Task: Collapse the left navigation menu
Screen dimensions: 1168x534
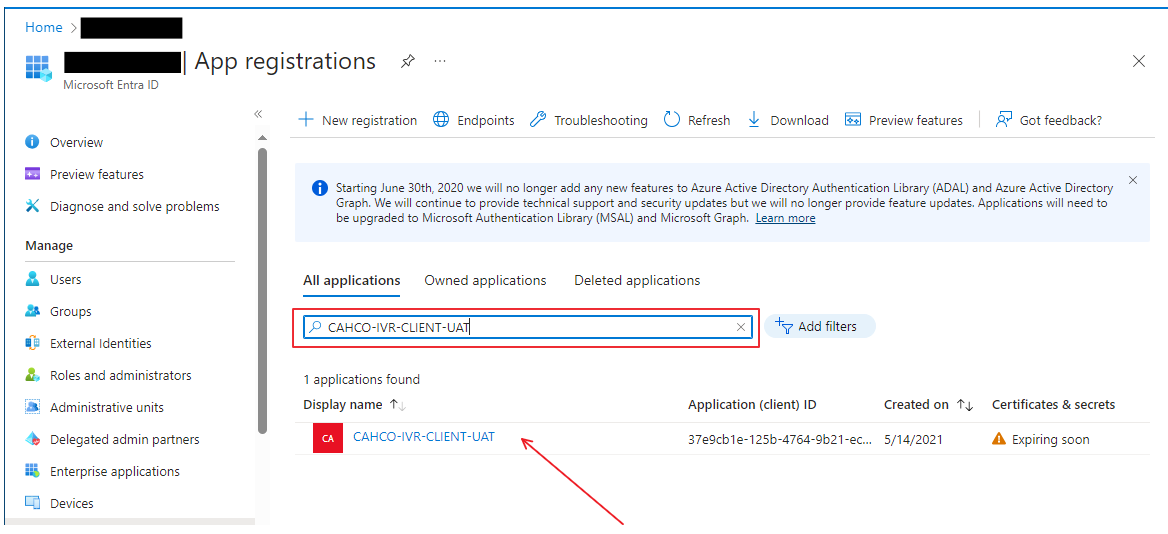Action: pos(258,115)
